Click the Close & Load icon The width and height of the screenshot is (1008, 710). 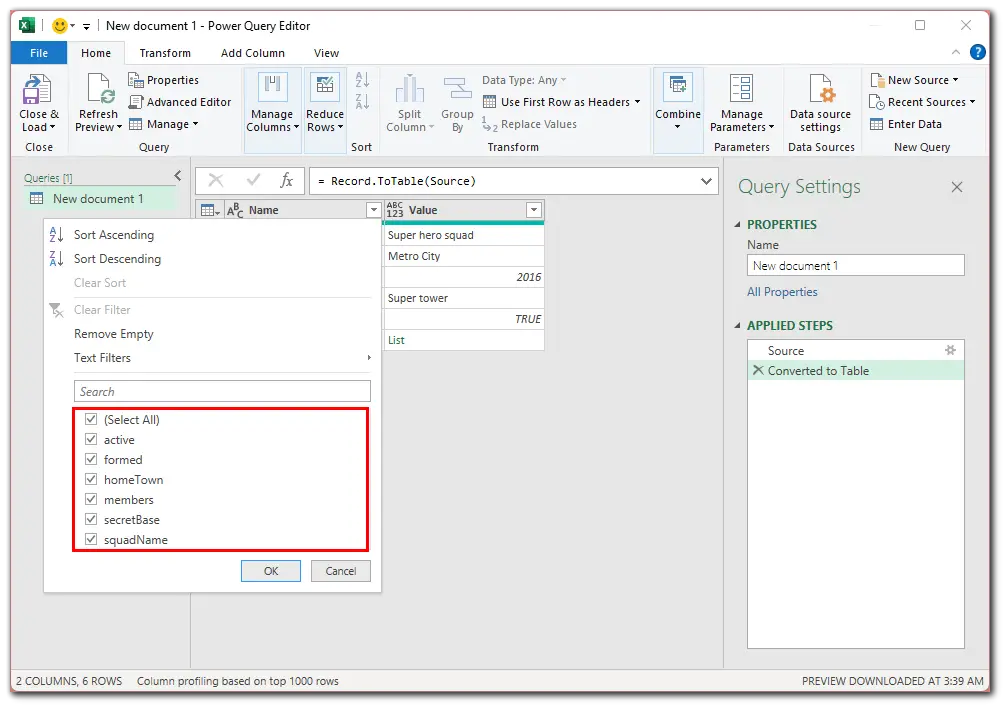pyautogui.click(x=37, y=89)
